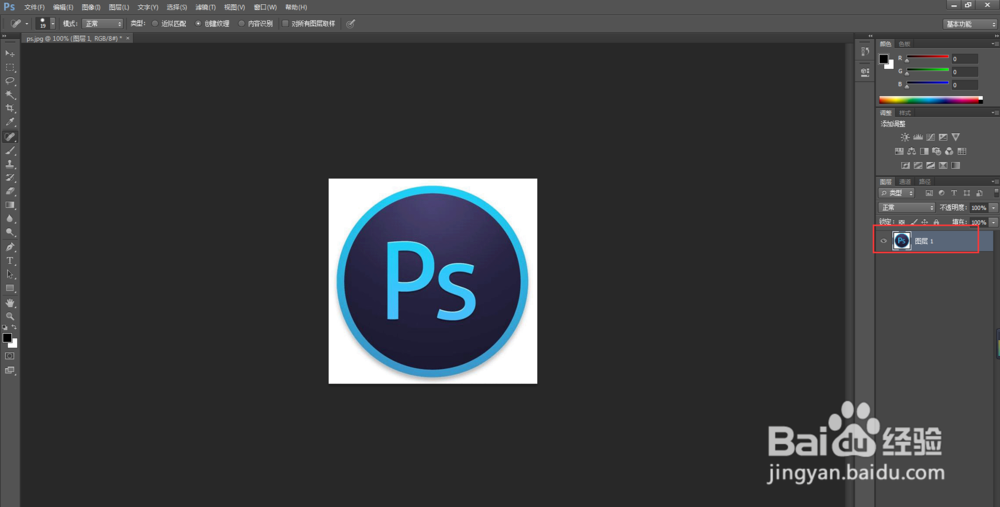Select the Magic Wand tool
Viewport: 1000px width, 507px height.
tap(10, 95)
